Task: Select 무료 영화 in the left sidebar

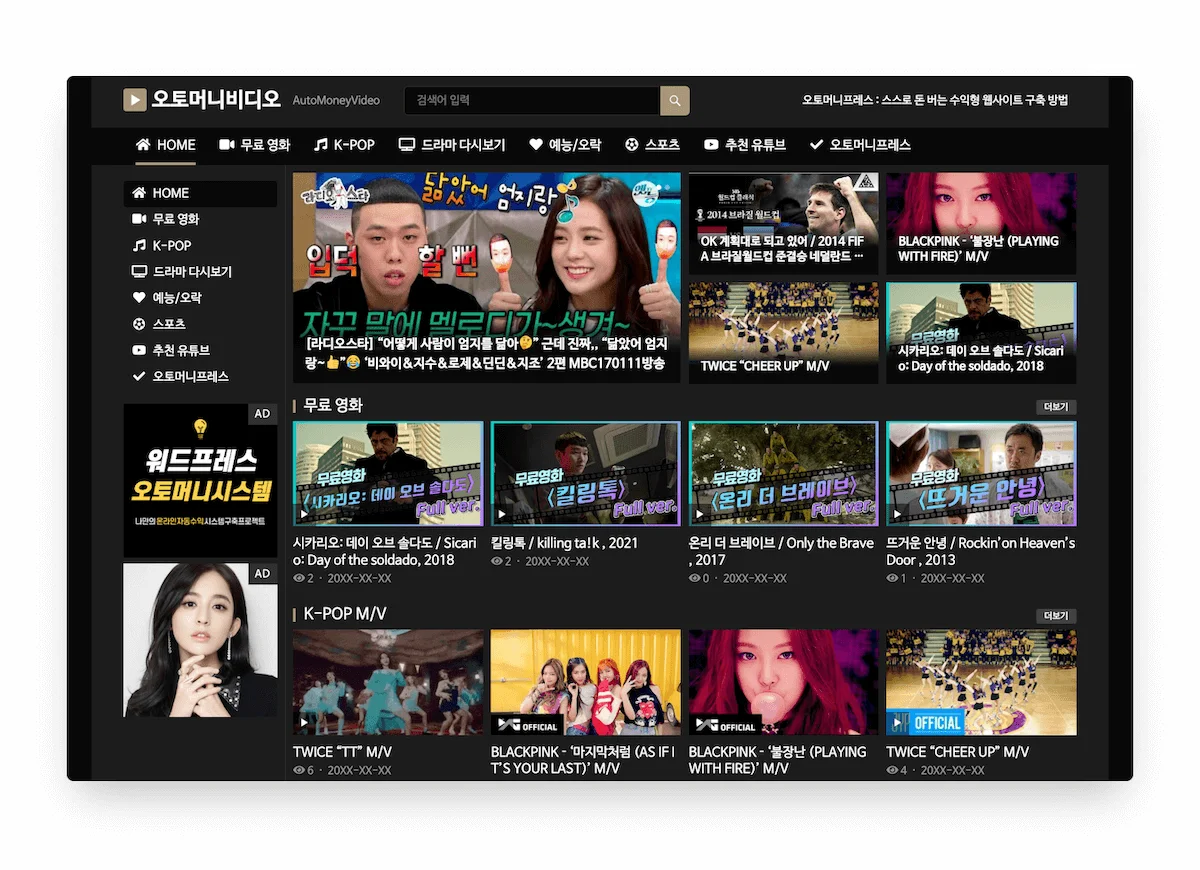Action: pyautogui.click(x=200, y=219)
